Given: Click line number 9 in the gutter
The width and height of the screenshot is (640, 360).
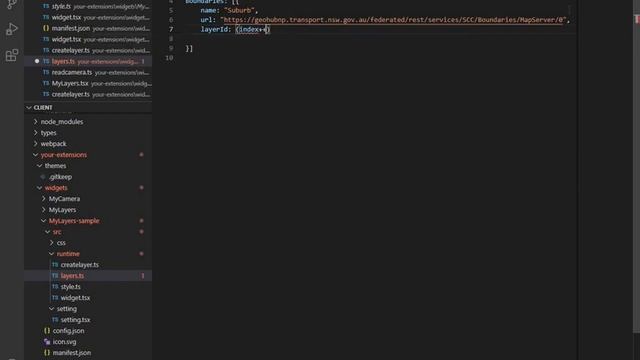Looking at the screenshot, I should click(171, 48).
